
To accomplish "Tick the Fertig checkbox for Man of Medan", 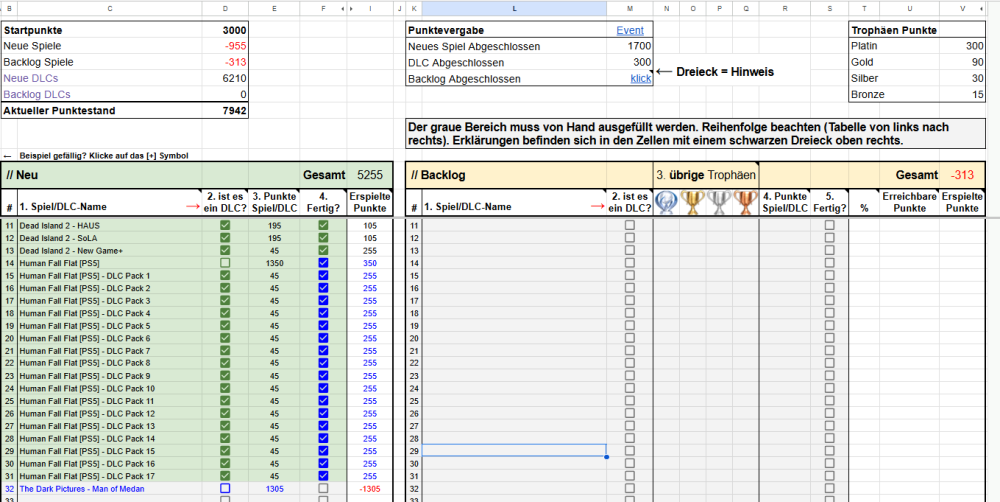I will (323, 489).
